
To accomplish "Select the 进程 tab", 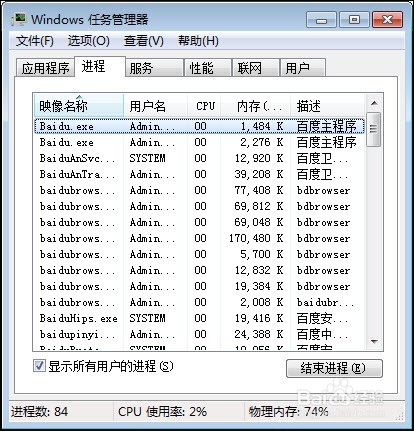I will pos(100,66).
